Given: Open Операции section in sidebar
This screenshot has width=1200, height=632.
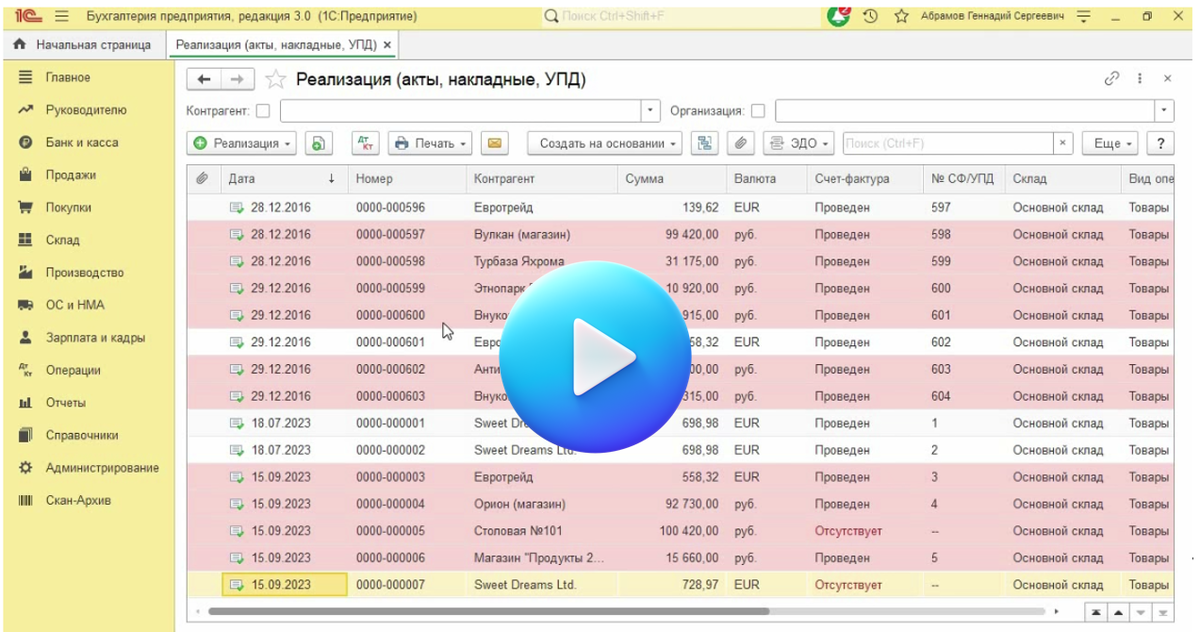Looking at the screenshot, I should click(73, 370).
